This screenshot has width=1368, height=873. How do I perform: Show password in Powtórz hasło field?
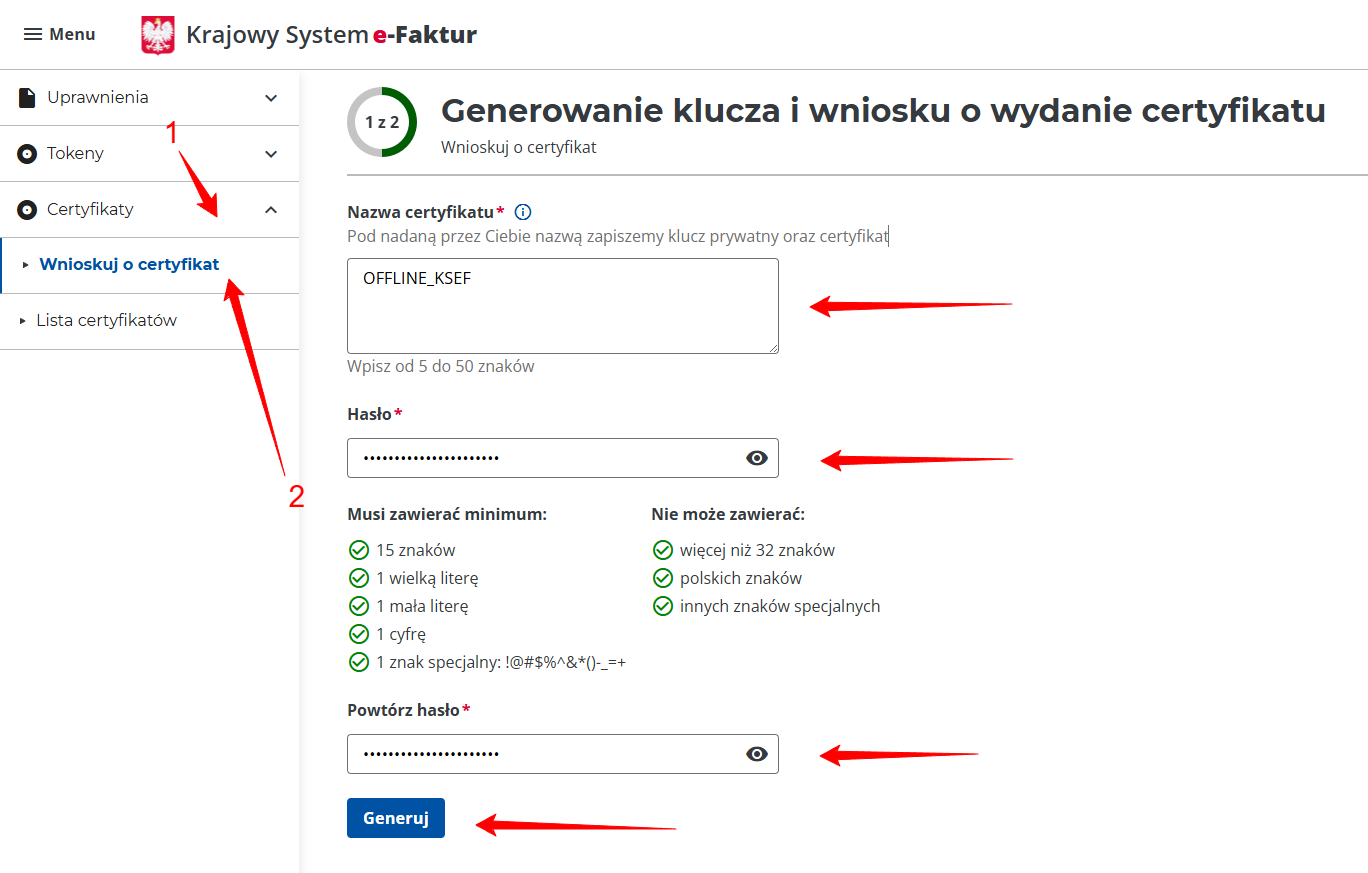pyautogui.click(x=757, y=754)
